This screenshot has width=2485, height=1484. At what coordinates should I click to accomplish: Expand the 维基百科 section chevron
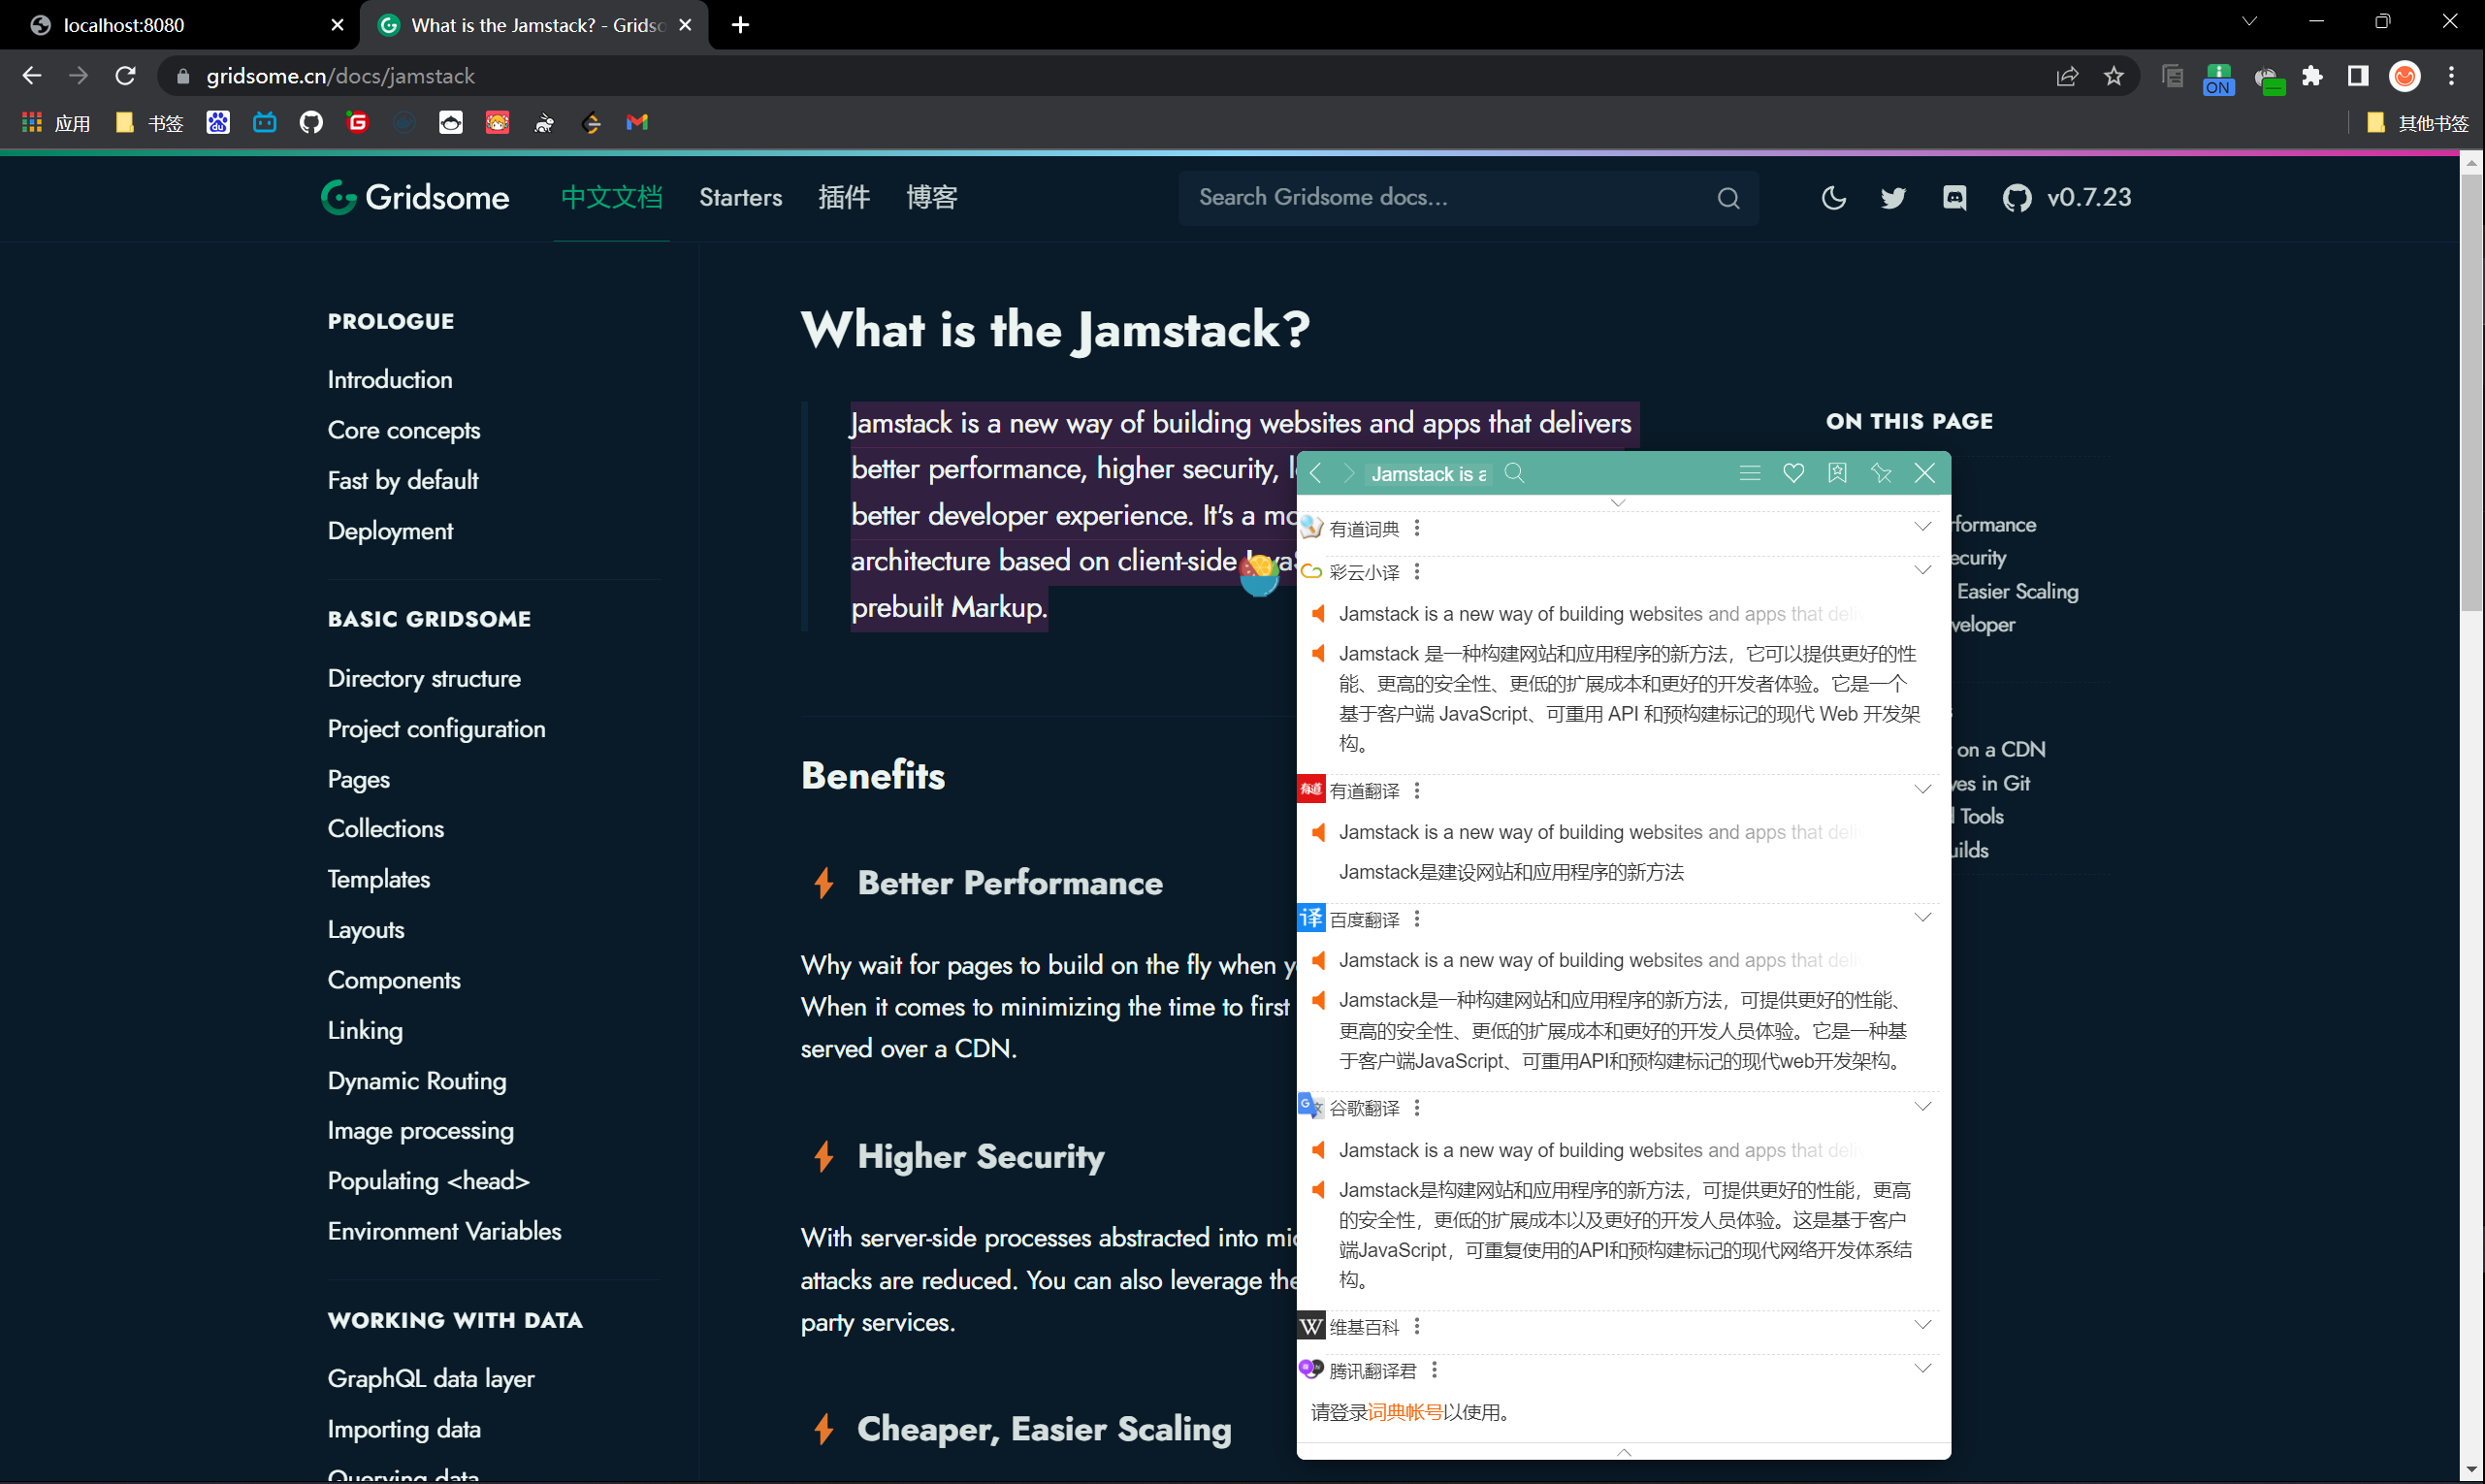pyautogui.click(x=1922, y=1326)
